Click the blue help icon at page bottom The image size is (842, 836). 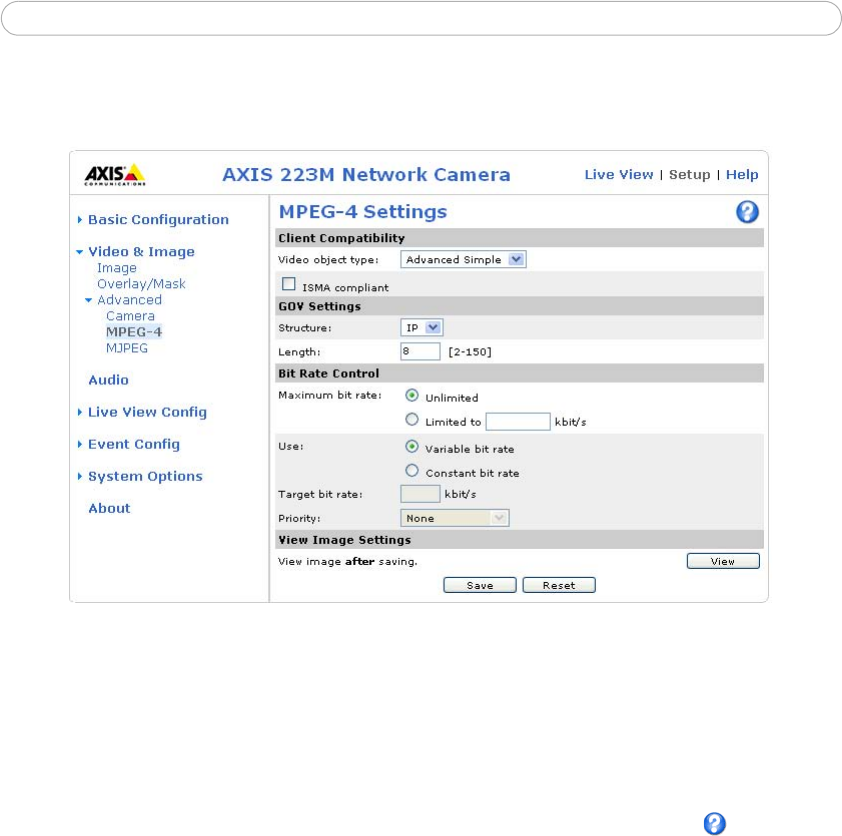(714, 823)
